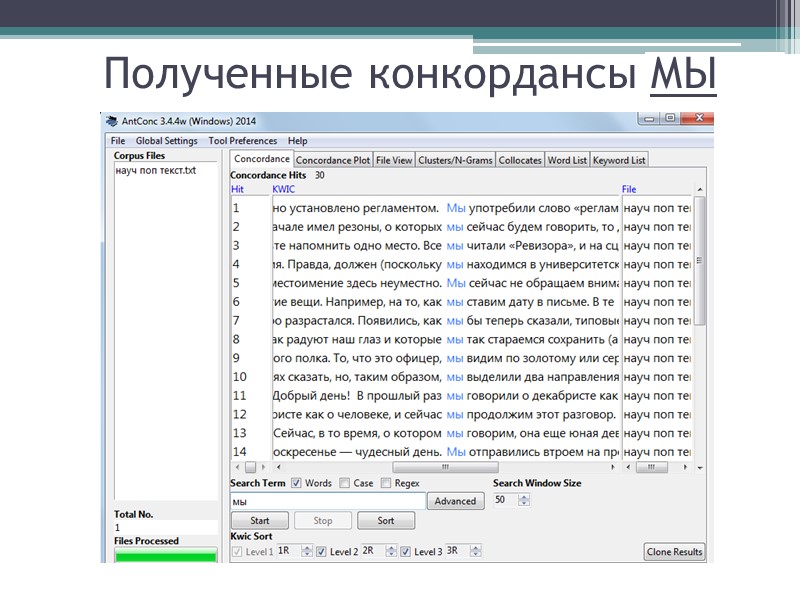
Task: Click the Start button to run the search
Action: click(260, 520)
